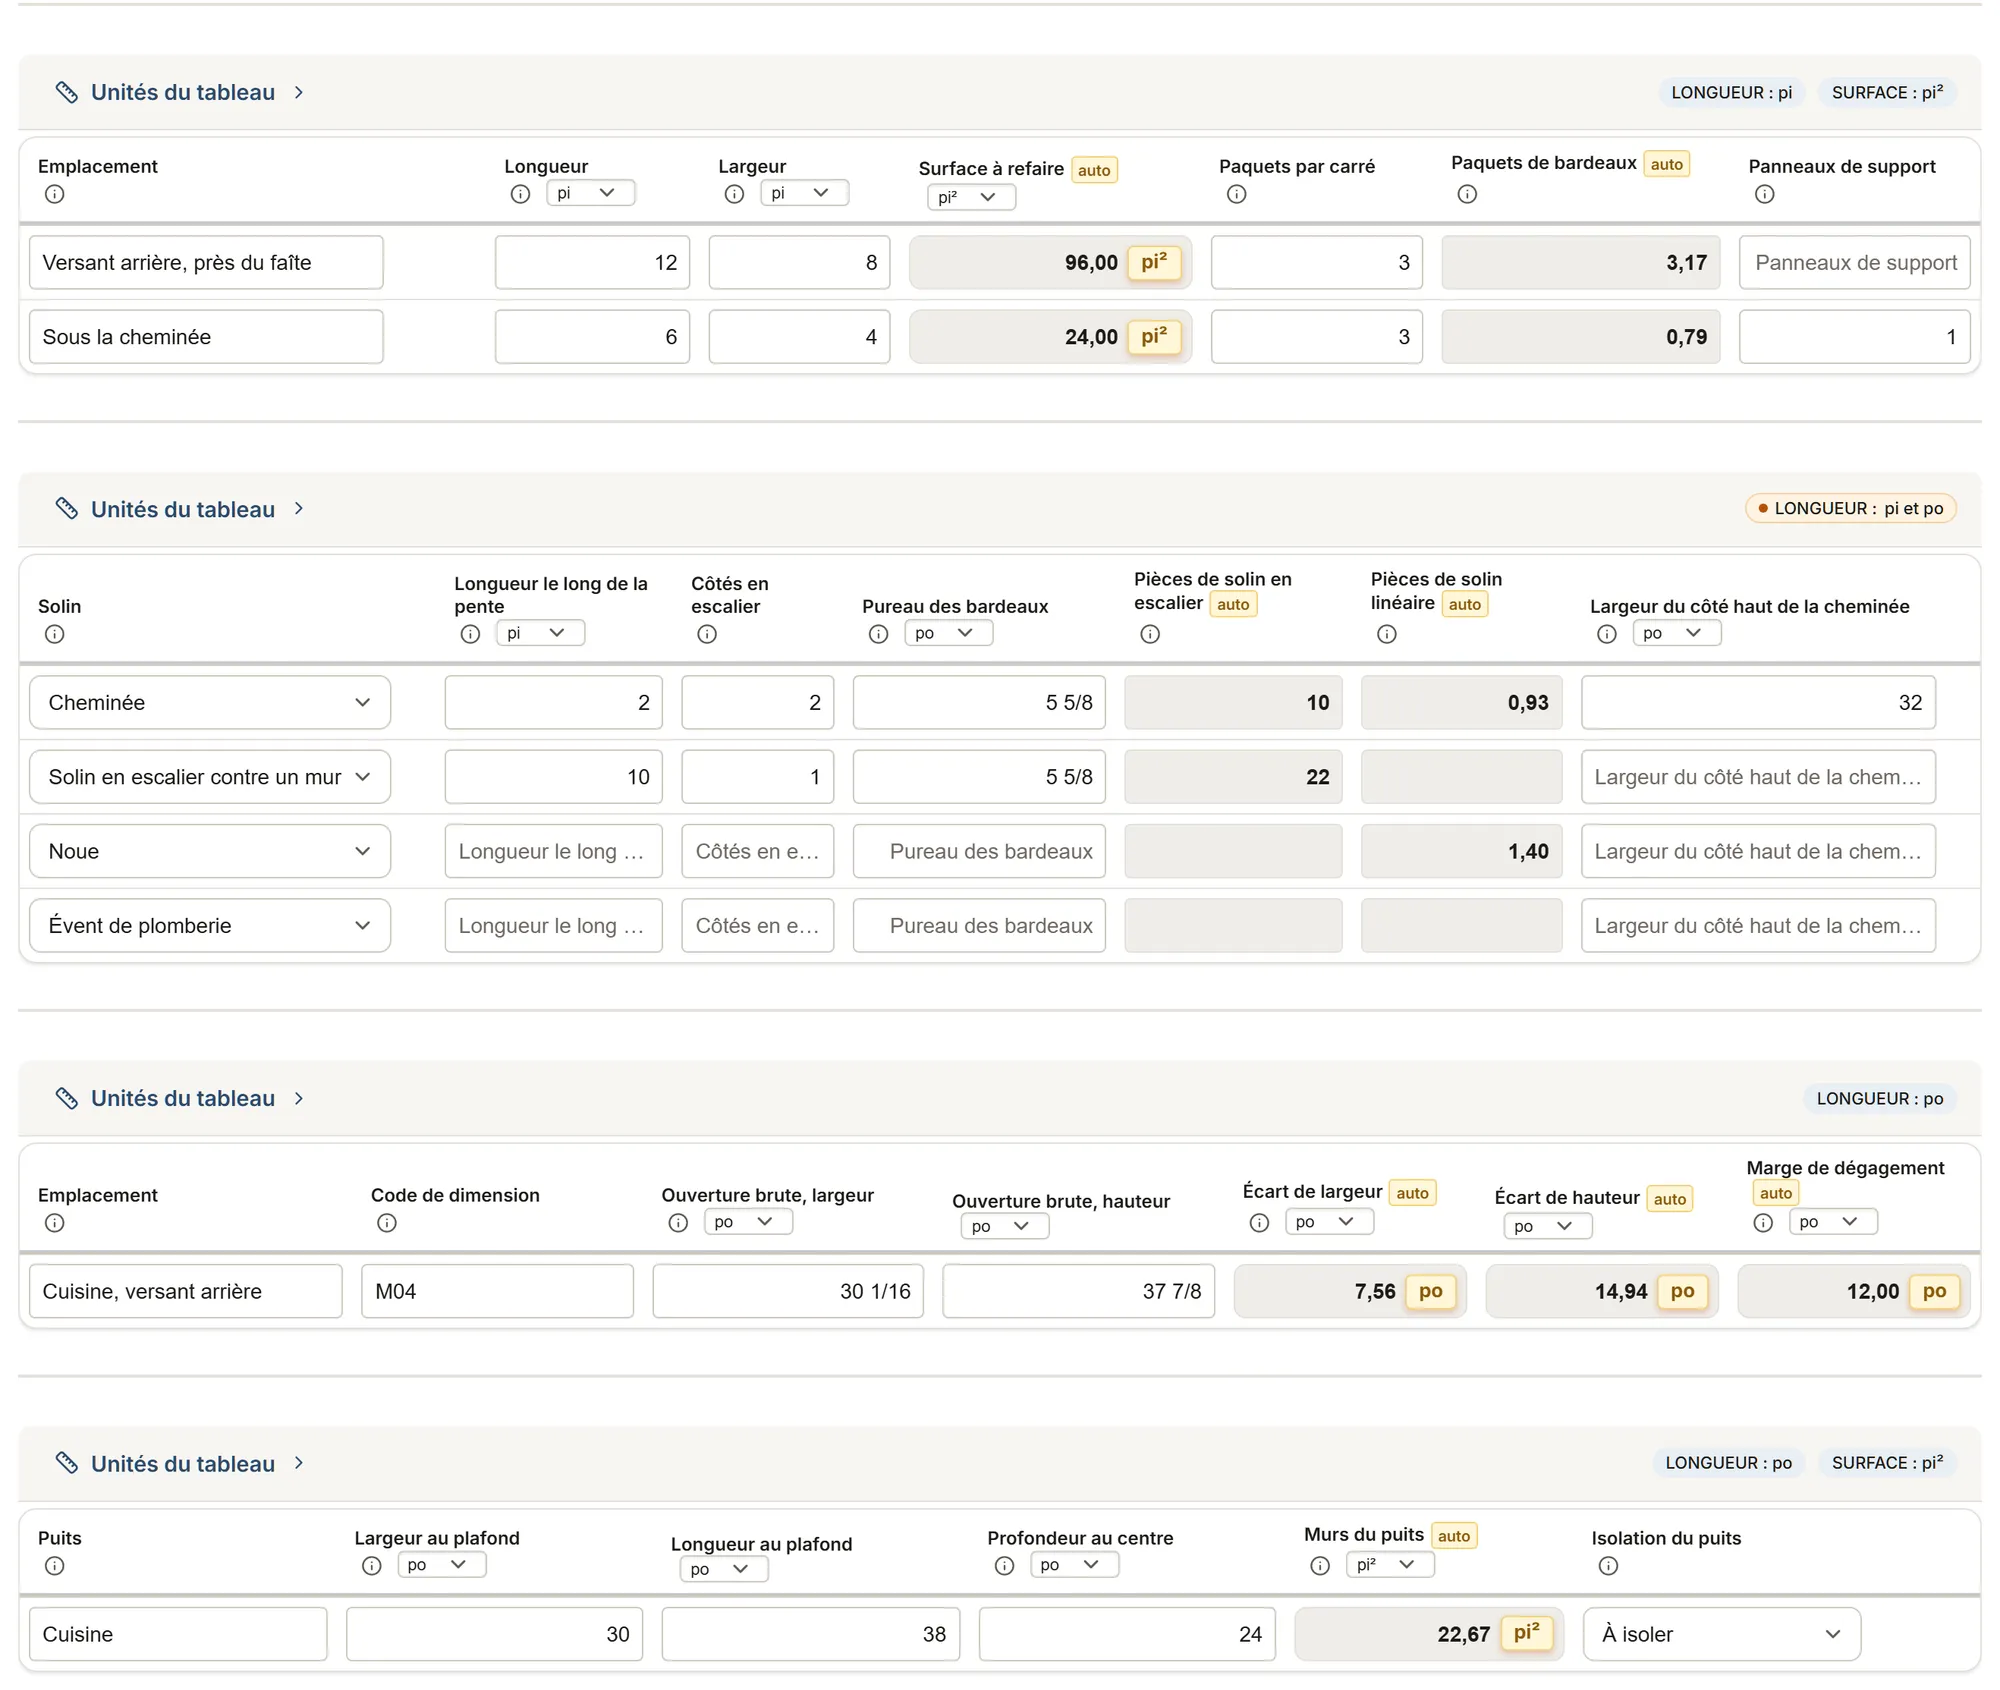Change Pureau des bardeaux unit selector
This screenshot has width=2000, height=1690.
click(948, 633)
